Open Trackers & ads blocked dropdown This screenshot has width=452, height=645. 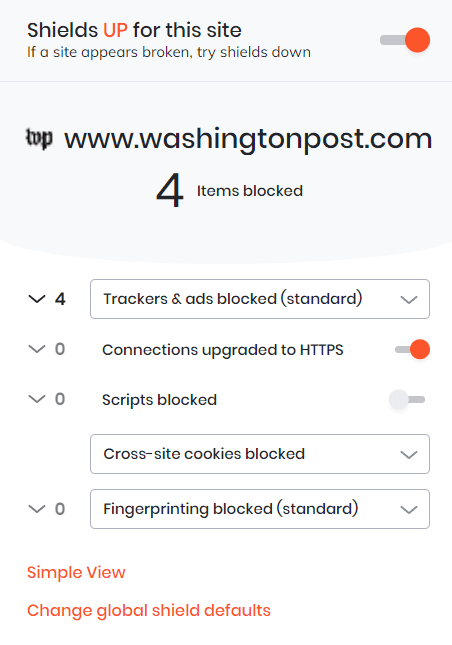260,299
